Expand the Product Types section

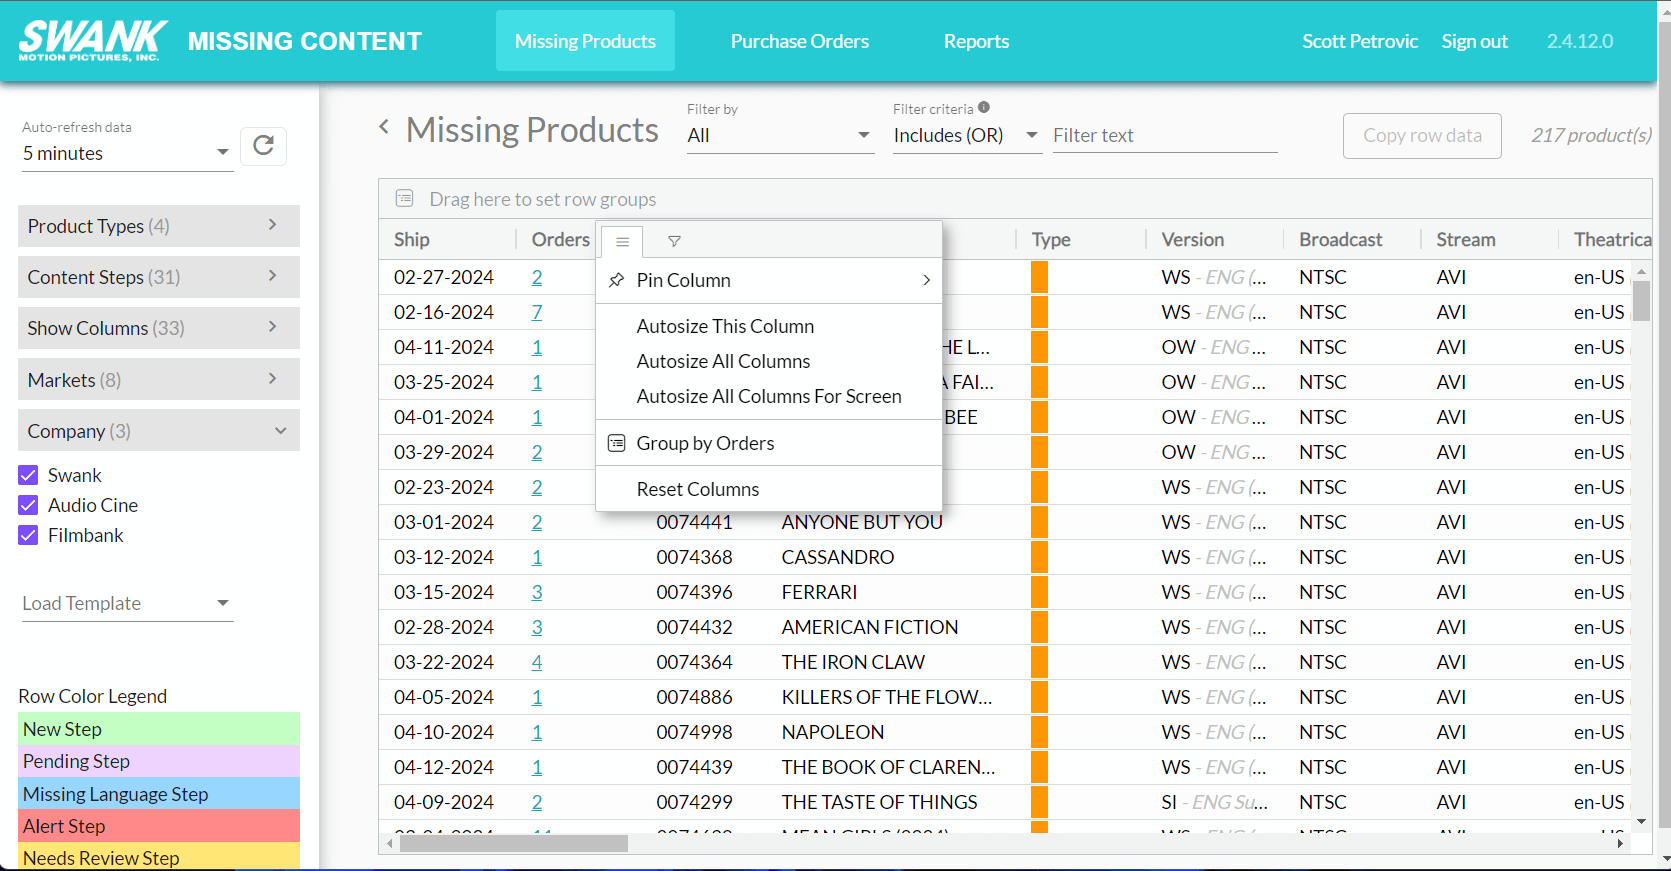point(158,226)
